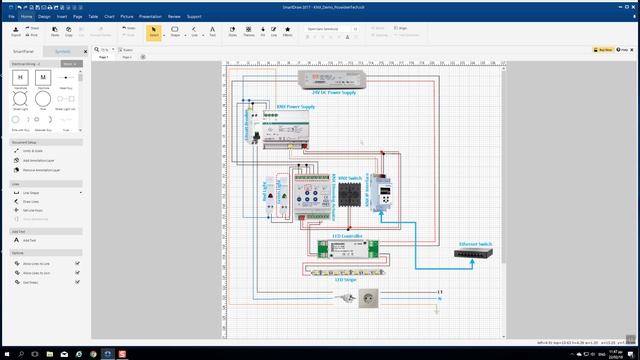Click the zoom magnifier icon

[x=97, y=49]
